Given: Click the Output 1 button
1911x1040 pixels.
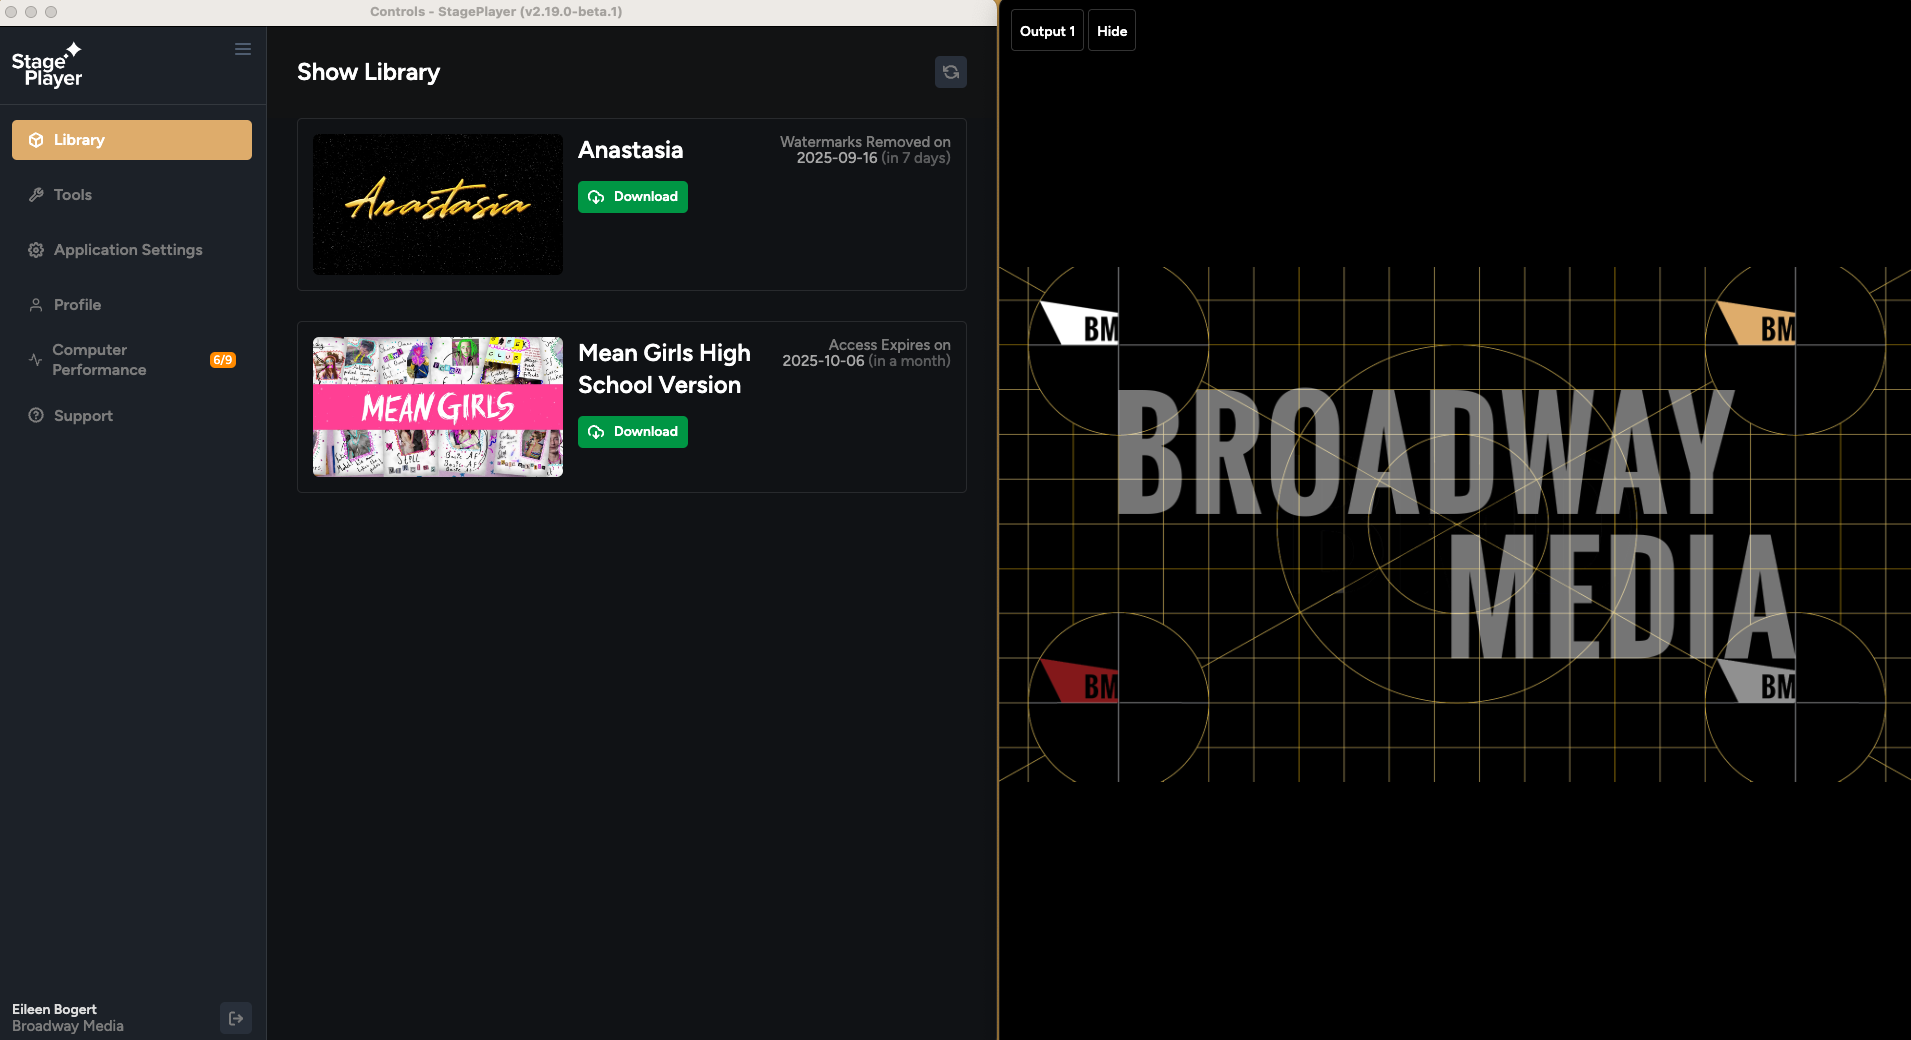Looking at the screenshot, I should 1047,31.
